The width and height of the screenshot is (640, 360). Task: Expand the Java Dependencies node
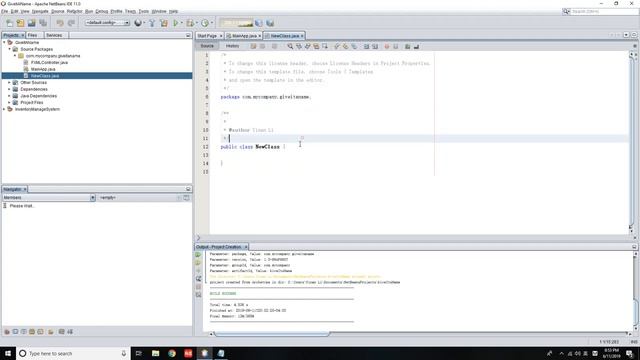[x=9, y=96]
